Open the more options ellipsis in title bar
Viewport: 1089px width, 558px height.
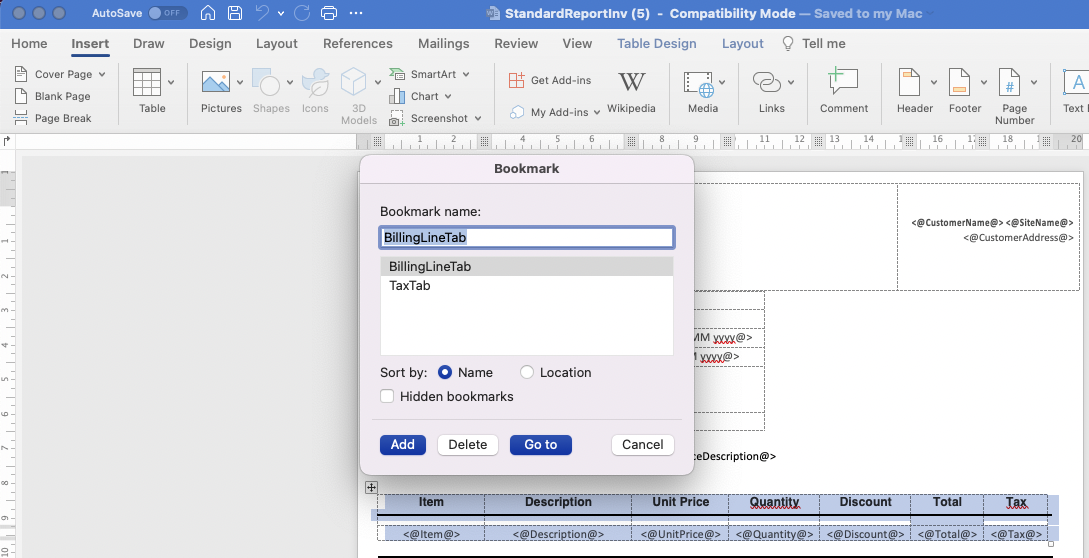pos(356,13)
